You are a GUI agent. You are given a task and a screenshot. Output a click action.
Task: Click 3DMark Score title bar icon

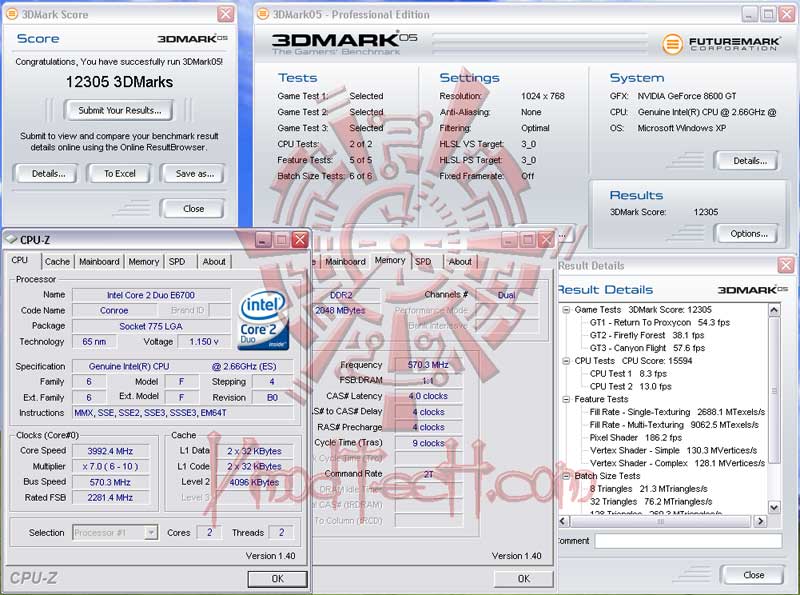pyautogui.click(x=12, y=14)
